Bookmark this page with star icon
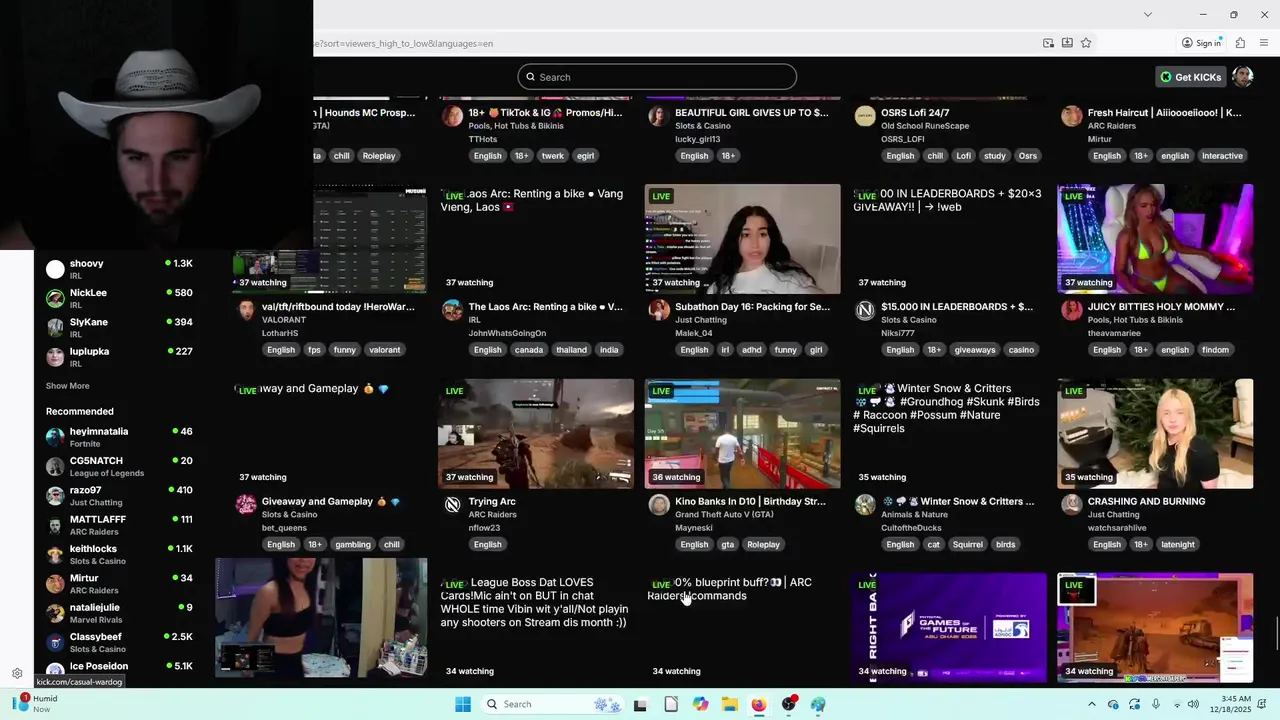The image size is (1280, 720). click(x=1086, y=43)
